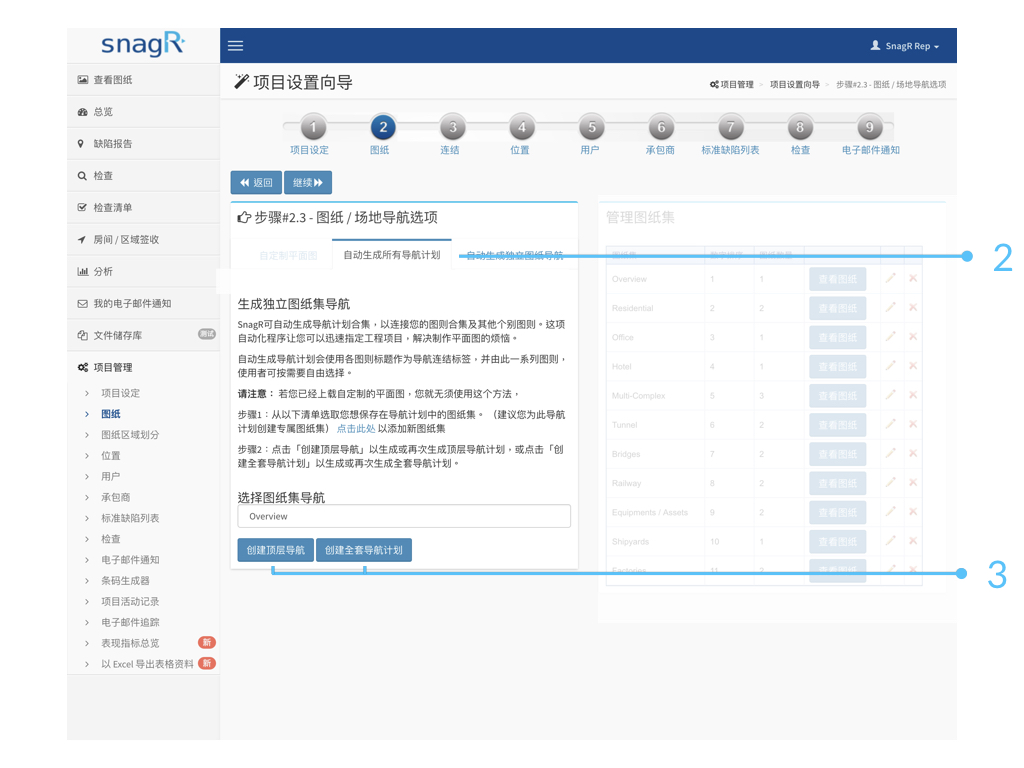Click the 点击此处 link
Screen dimensions: 1024x768
click(356, 429)
